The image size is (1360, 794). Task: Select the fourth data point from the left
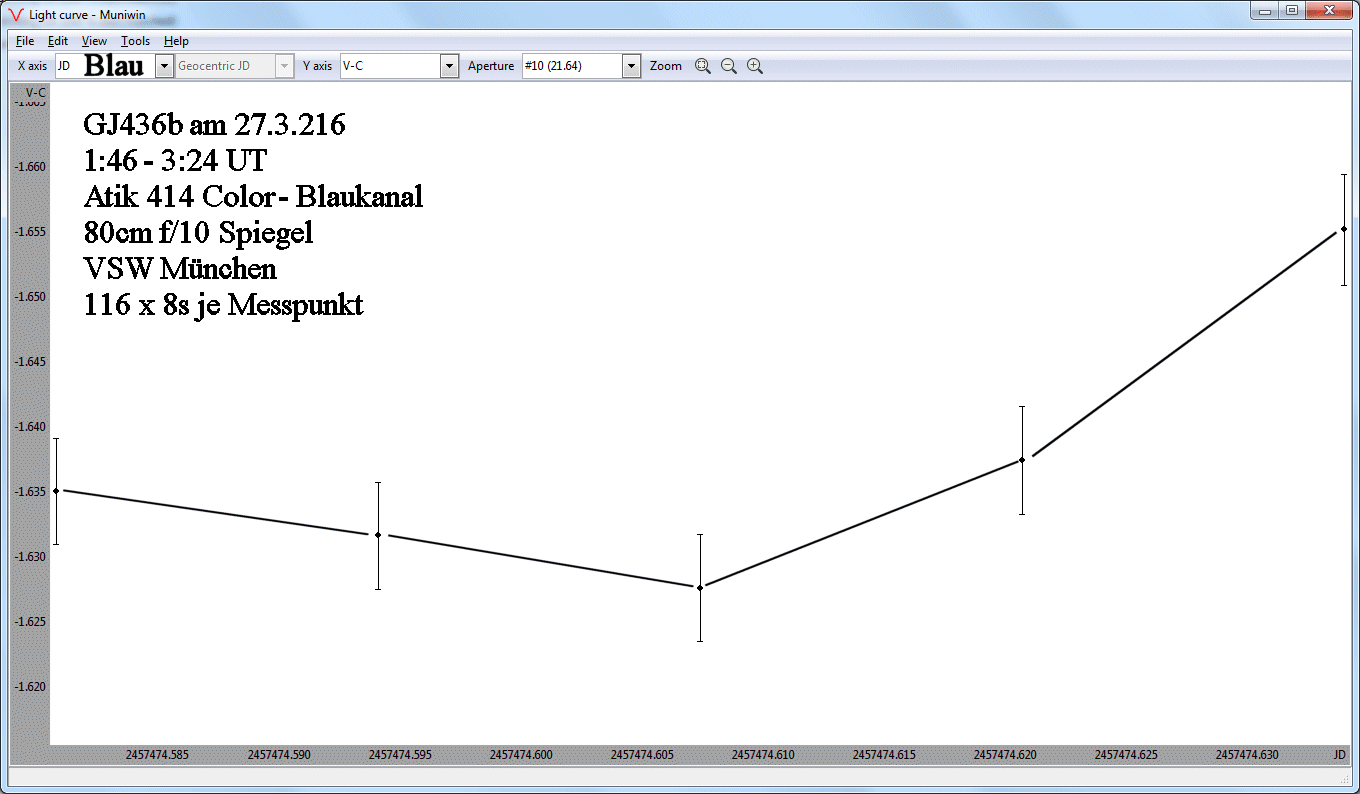click(1022, 460)
